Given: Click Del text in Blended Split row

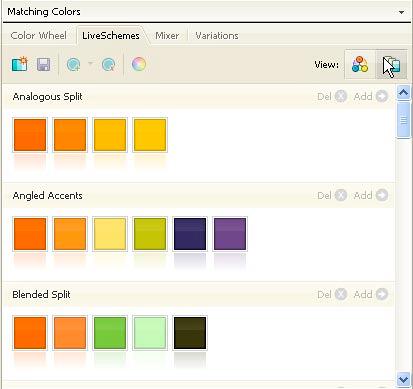Looking at the screenshot, I should tap(324, 295).
